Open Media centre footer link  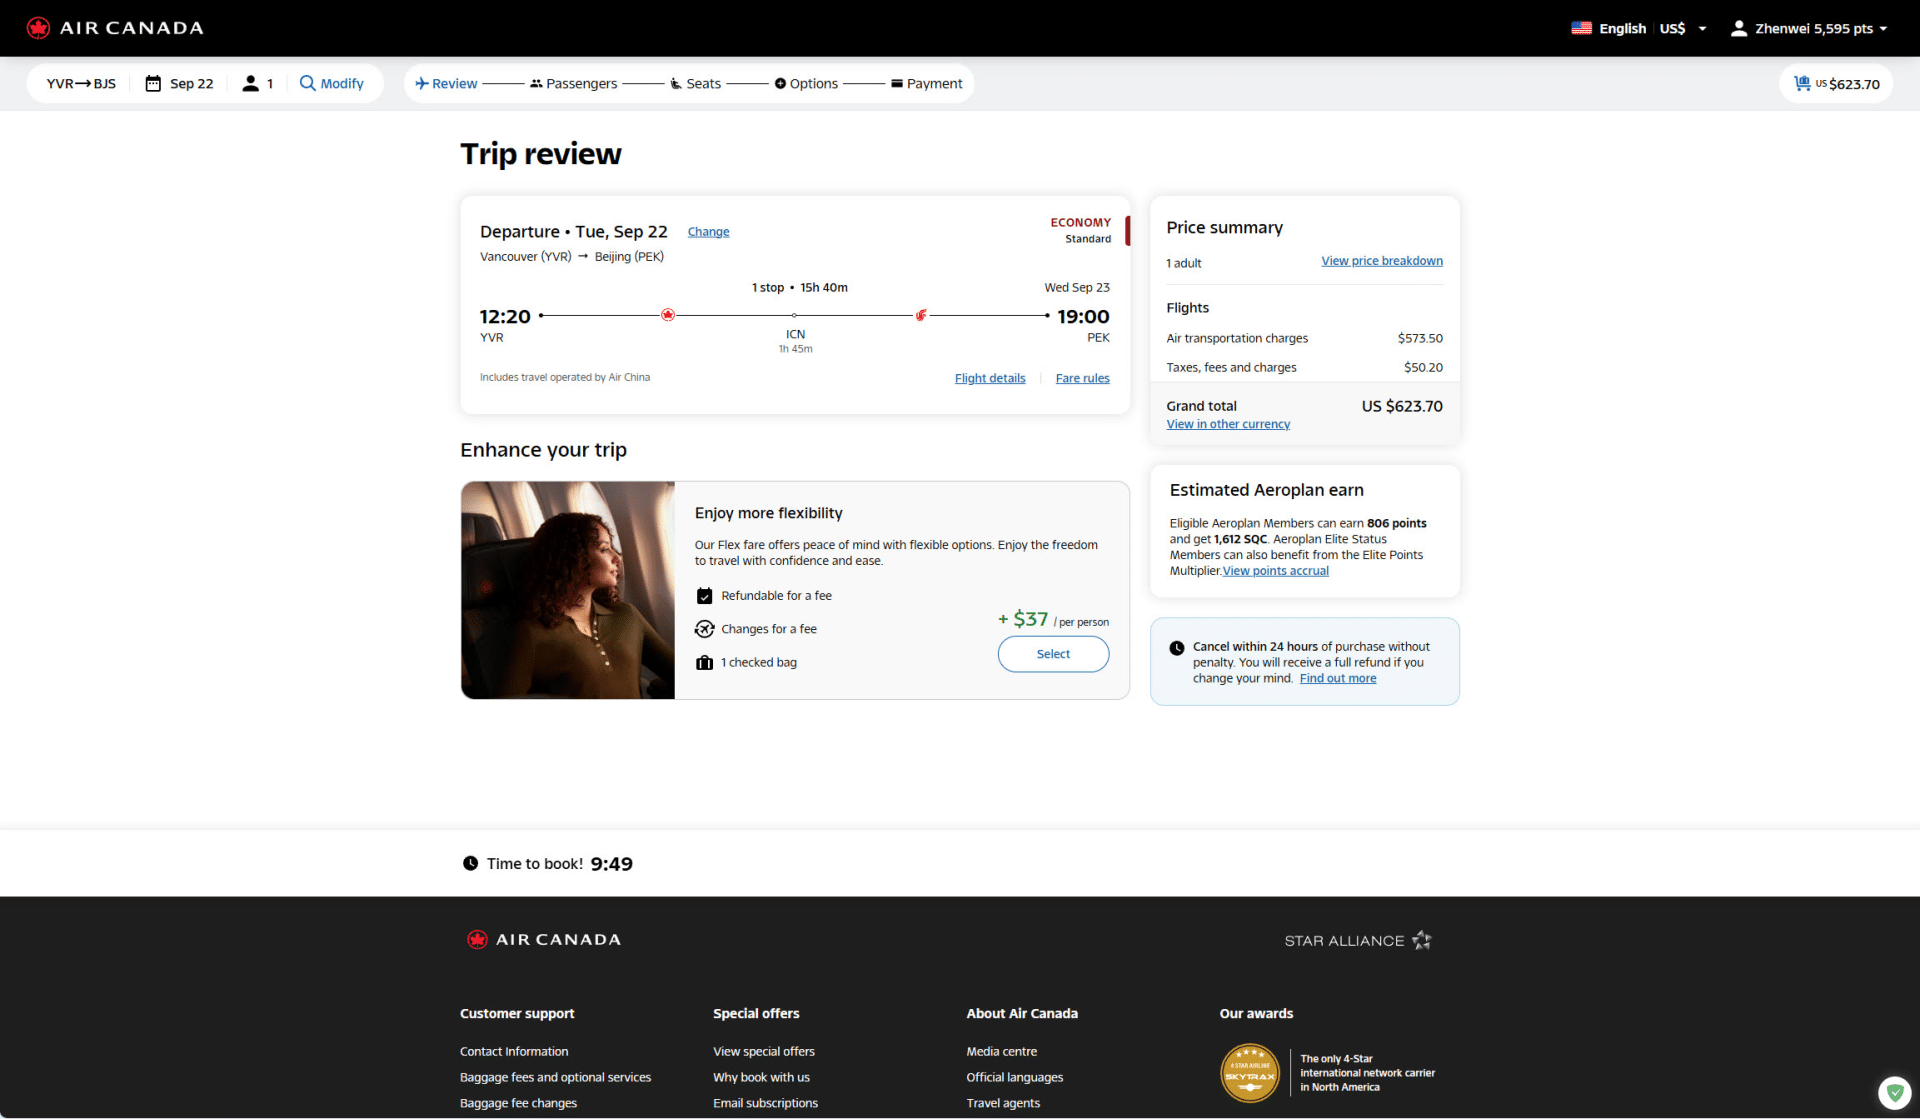click(1001, 1052)
